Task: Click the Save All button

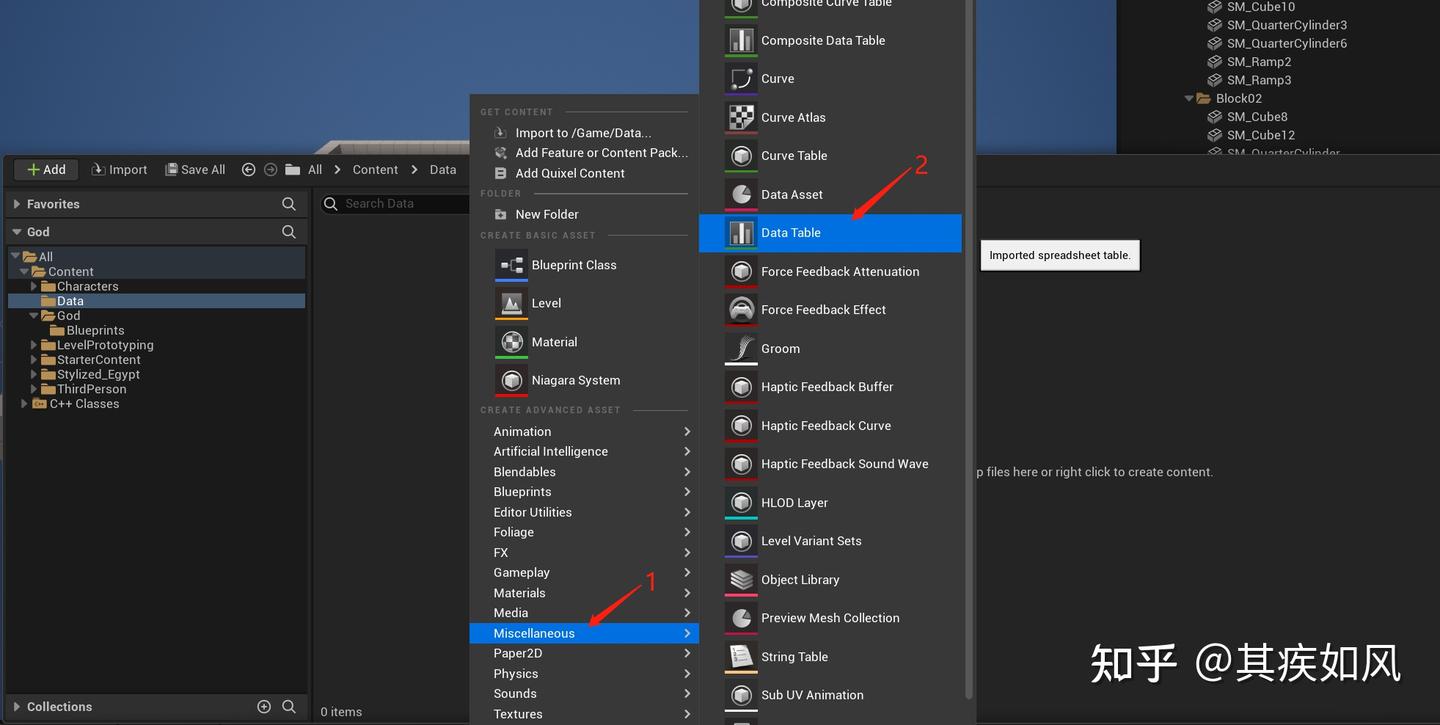Action: (195, 170)
